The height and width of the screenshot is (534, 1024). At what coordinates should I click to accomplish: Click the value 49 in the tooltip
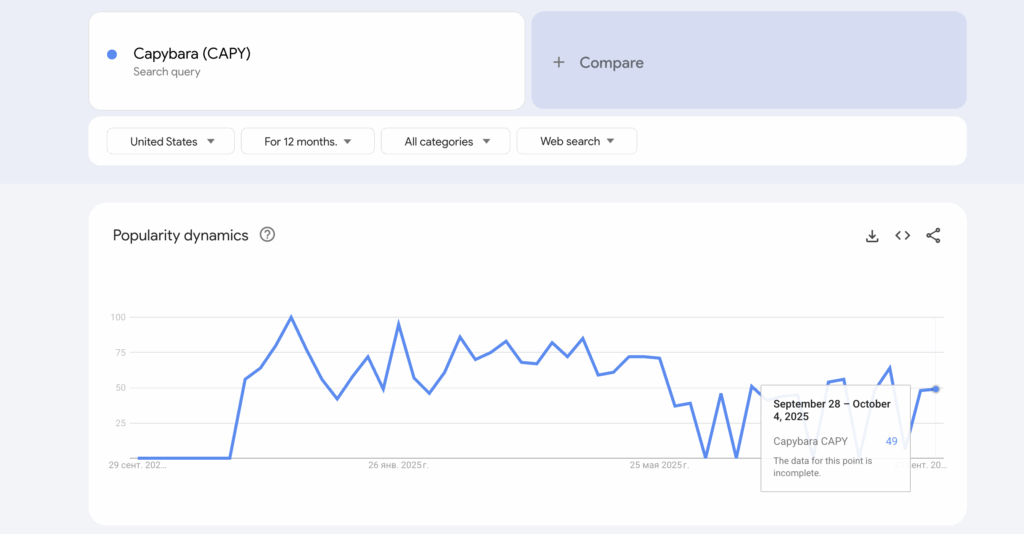(892, 441)
